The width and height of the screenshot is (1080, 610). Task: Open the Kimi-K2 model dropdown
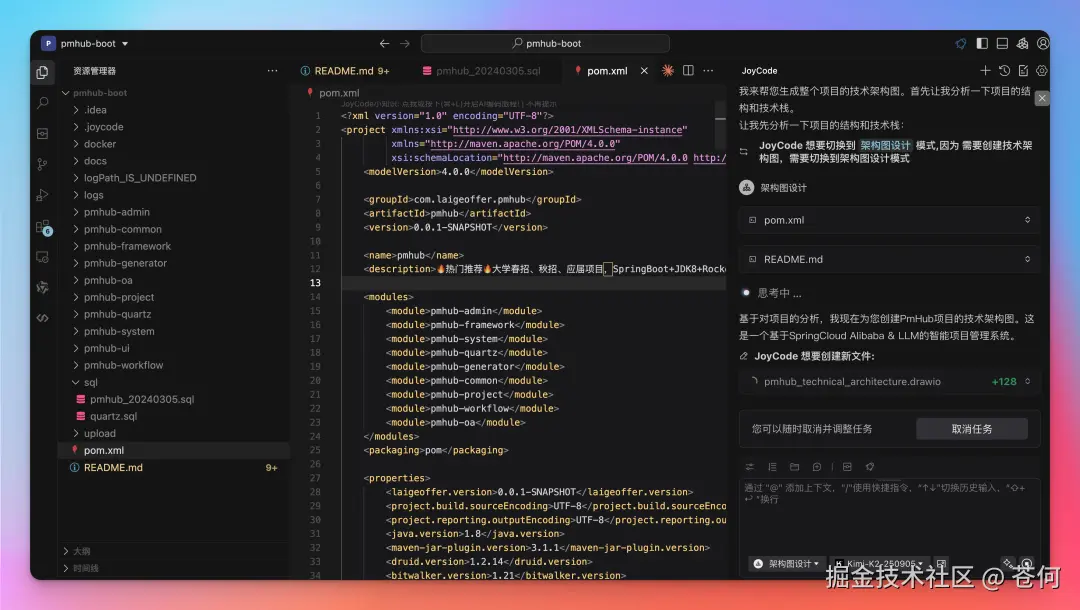(x=878, y=563)
